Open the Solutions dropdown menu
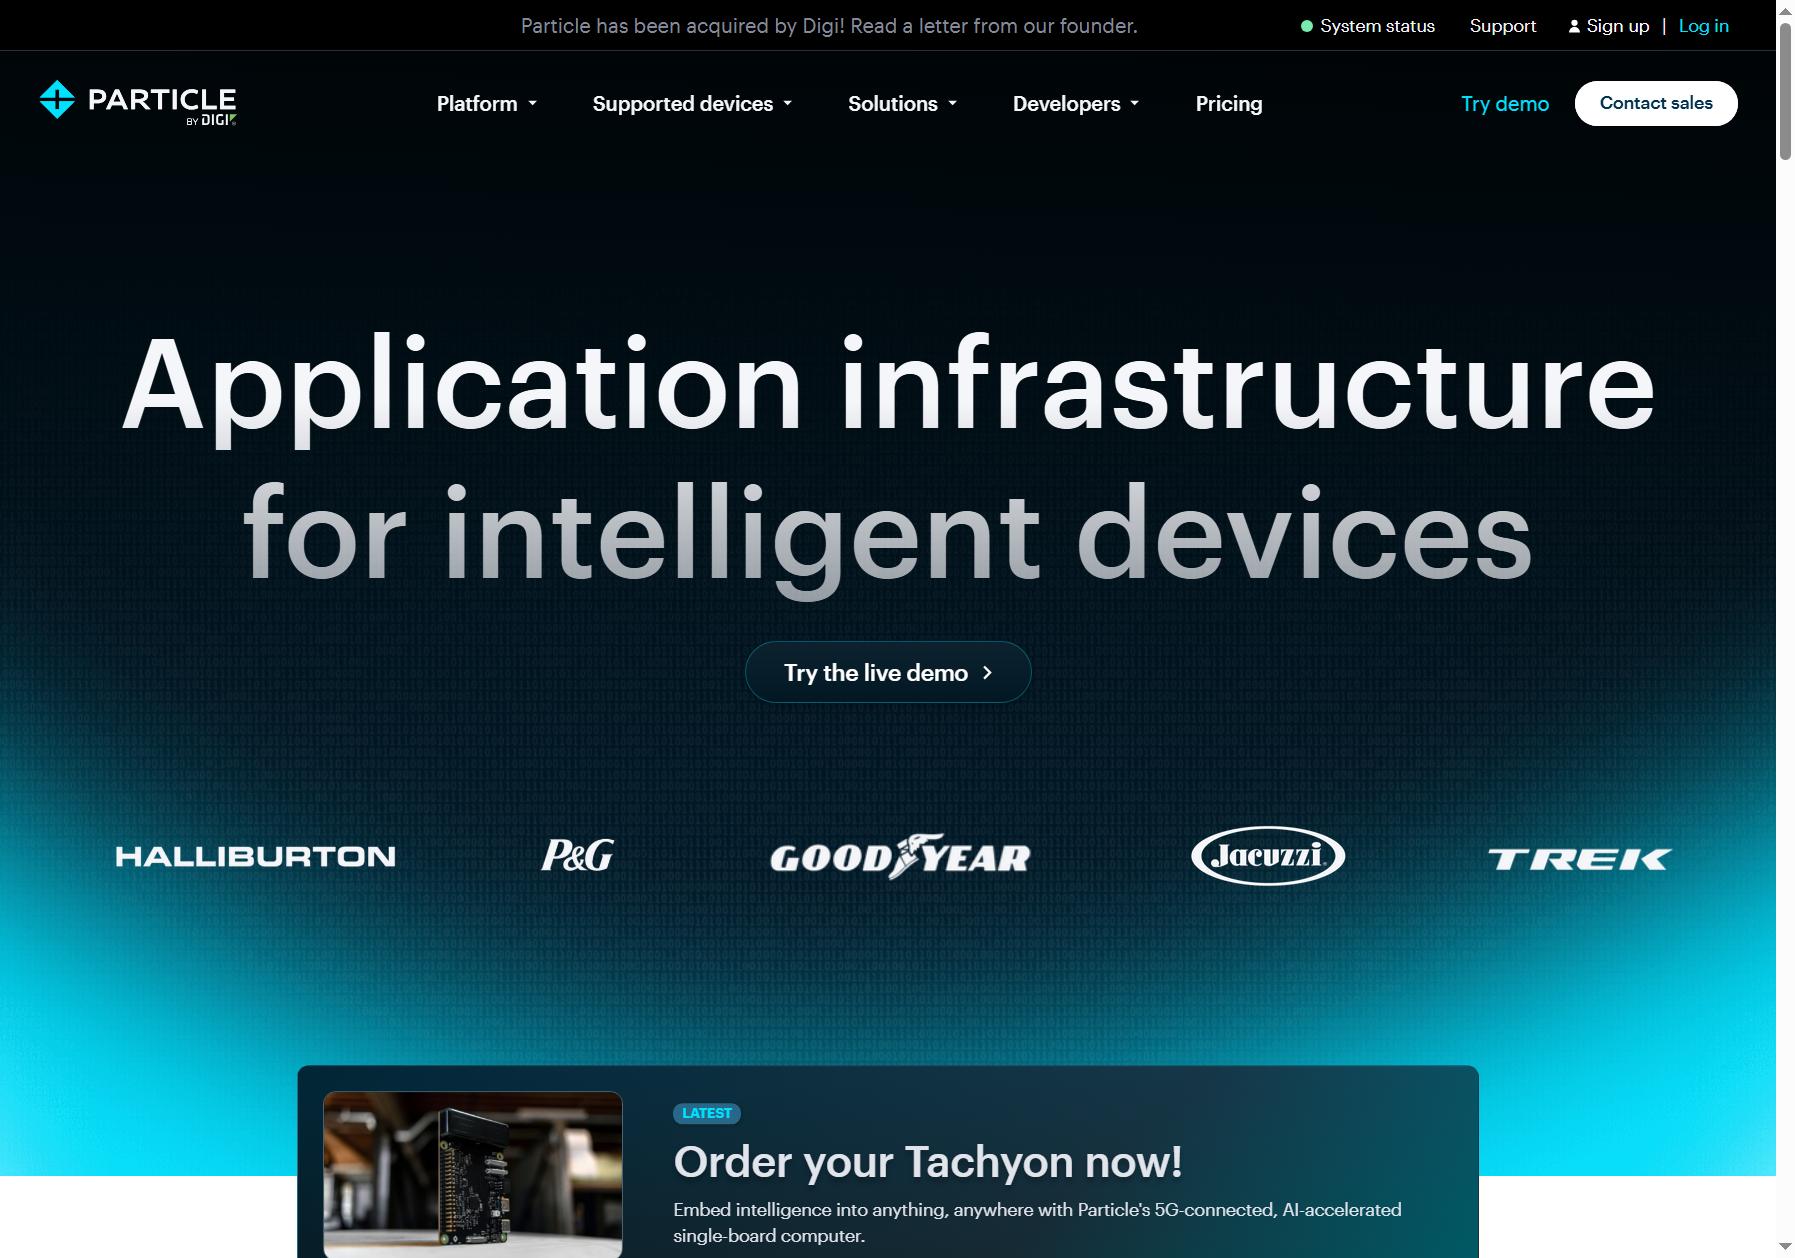The image size is (1795, 1258). [902, 104]
